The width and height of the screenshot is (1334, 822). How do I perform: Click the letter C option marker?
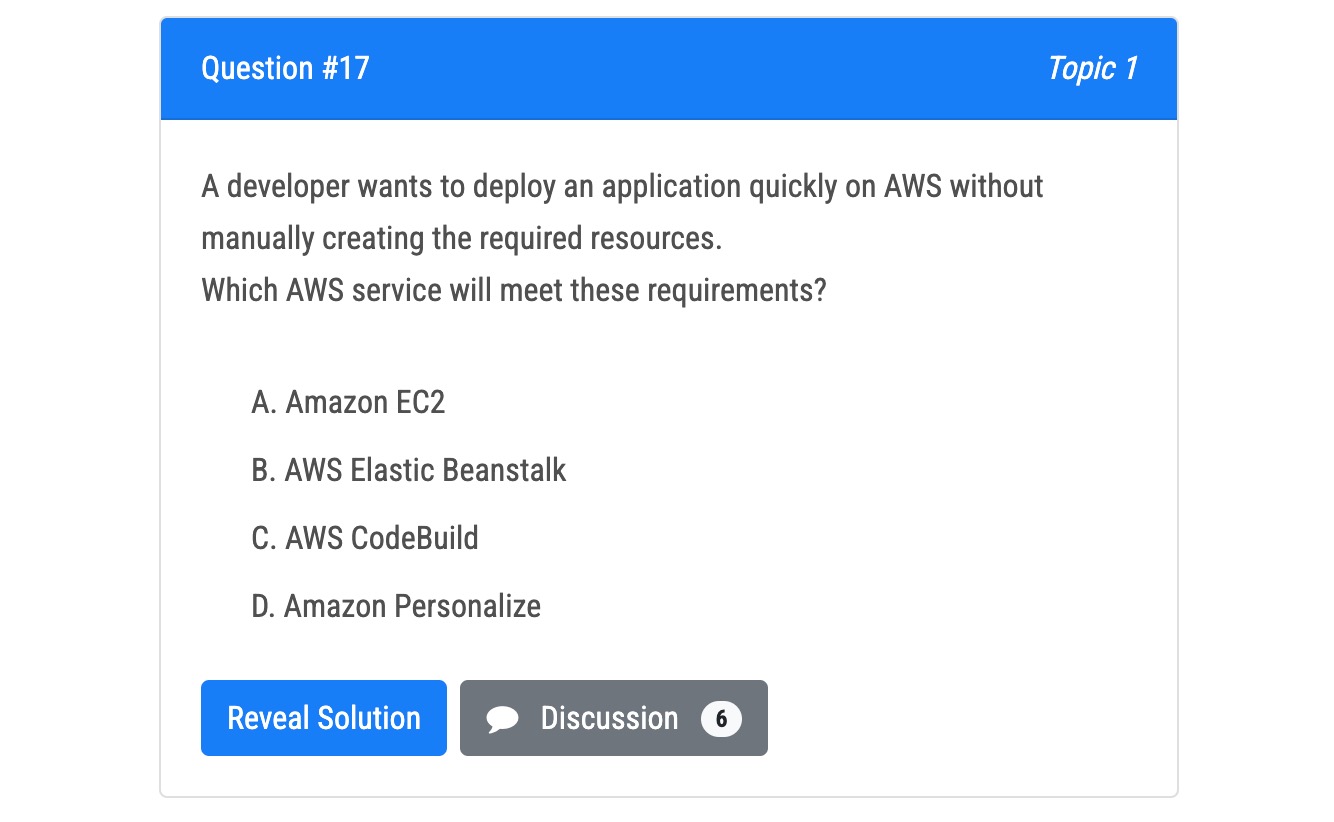pyautogui.click(x=262, y=538)
